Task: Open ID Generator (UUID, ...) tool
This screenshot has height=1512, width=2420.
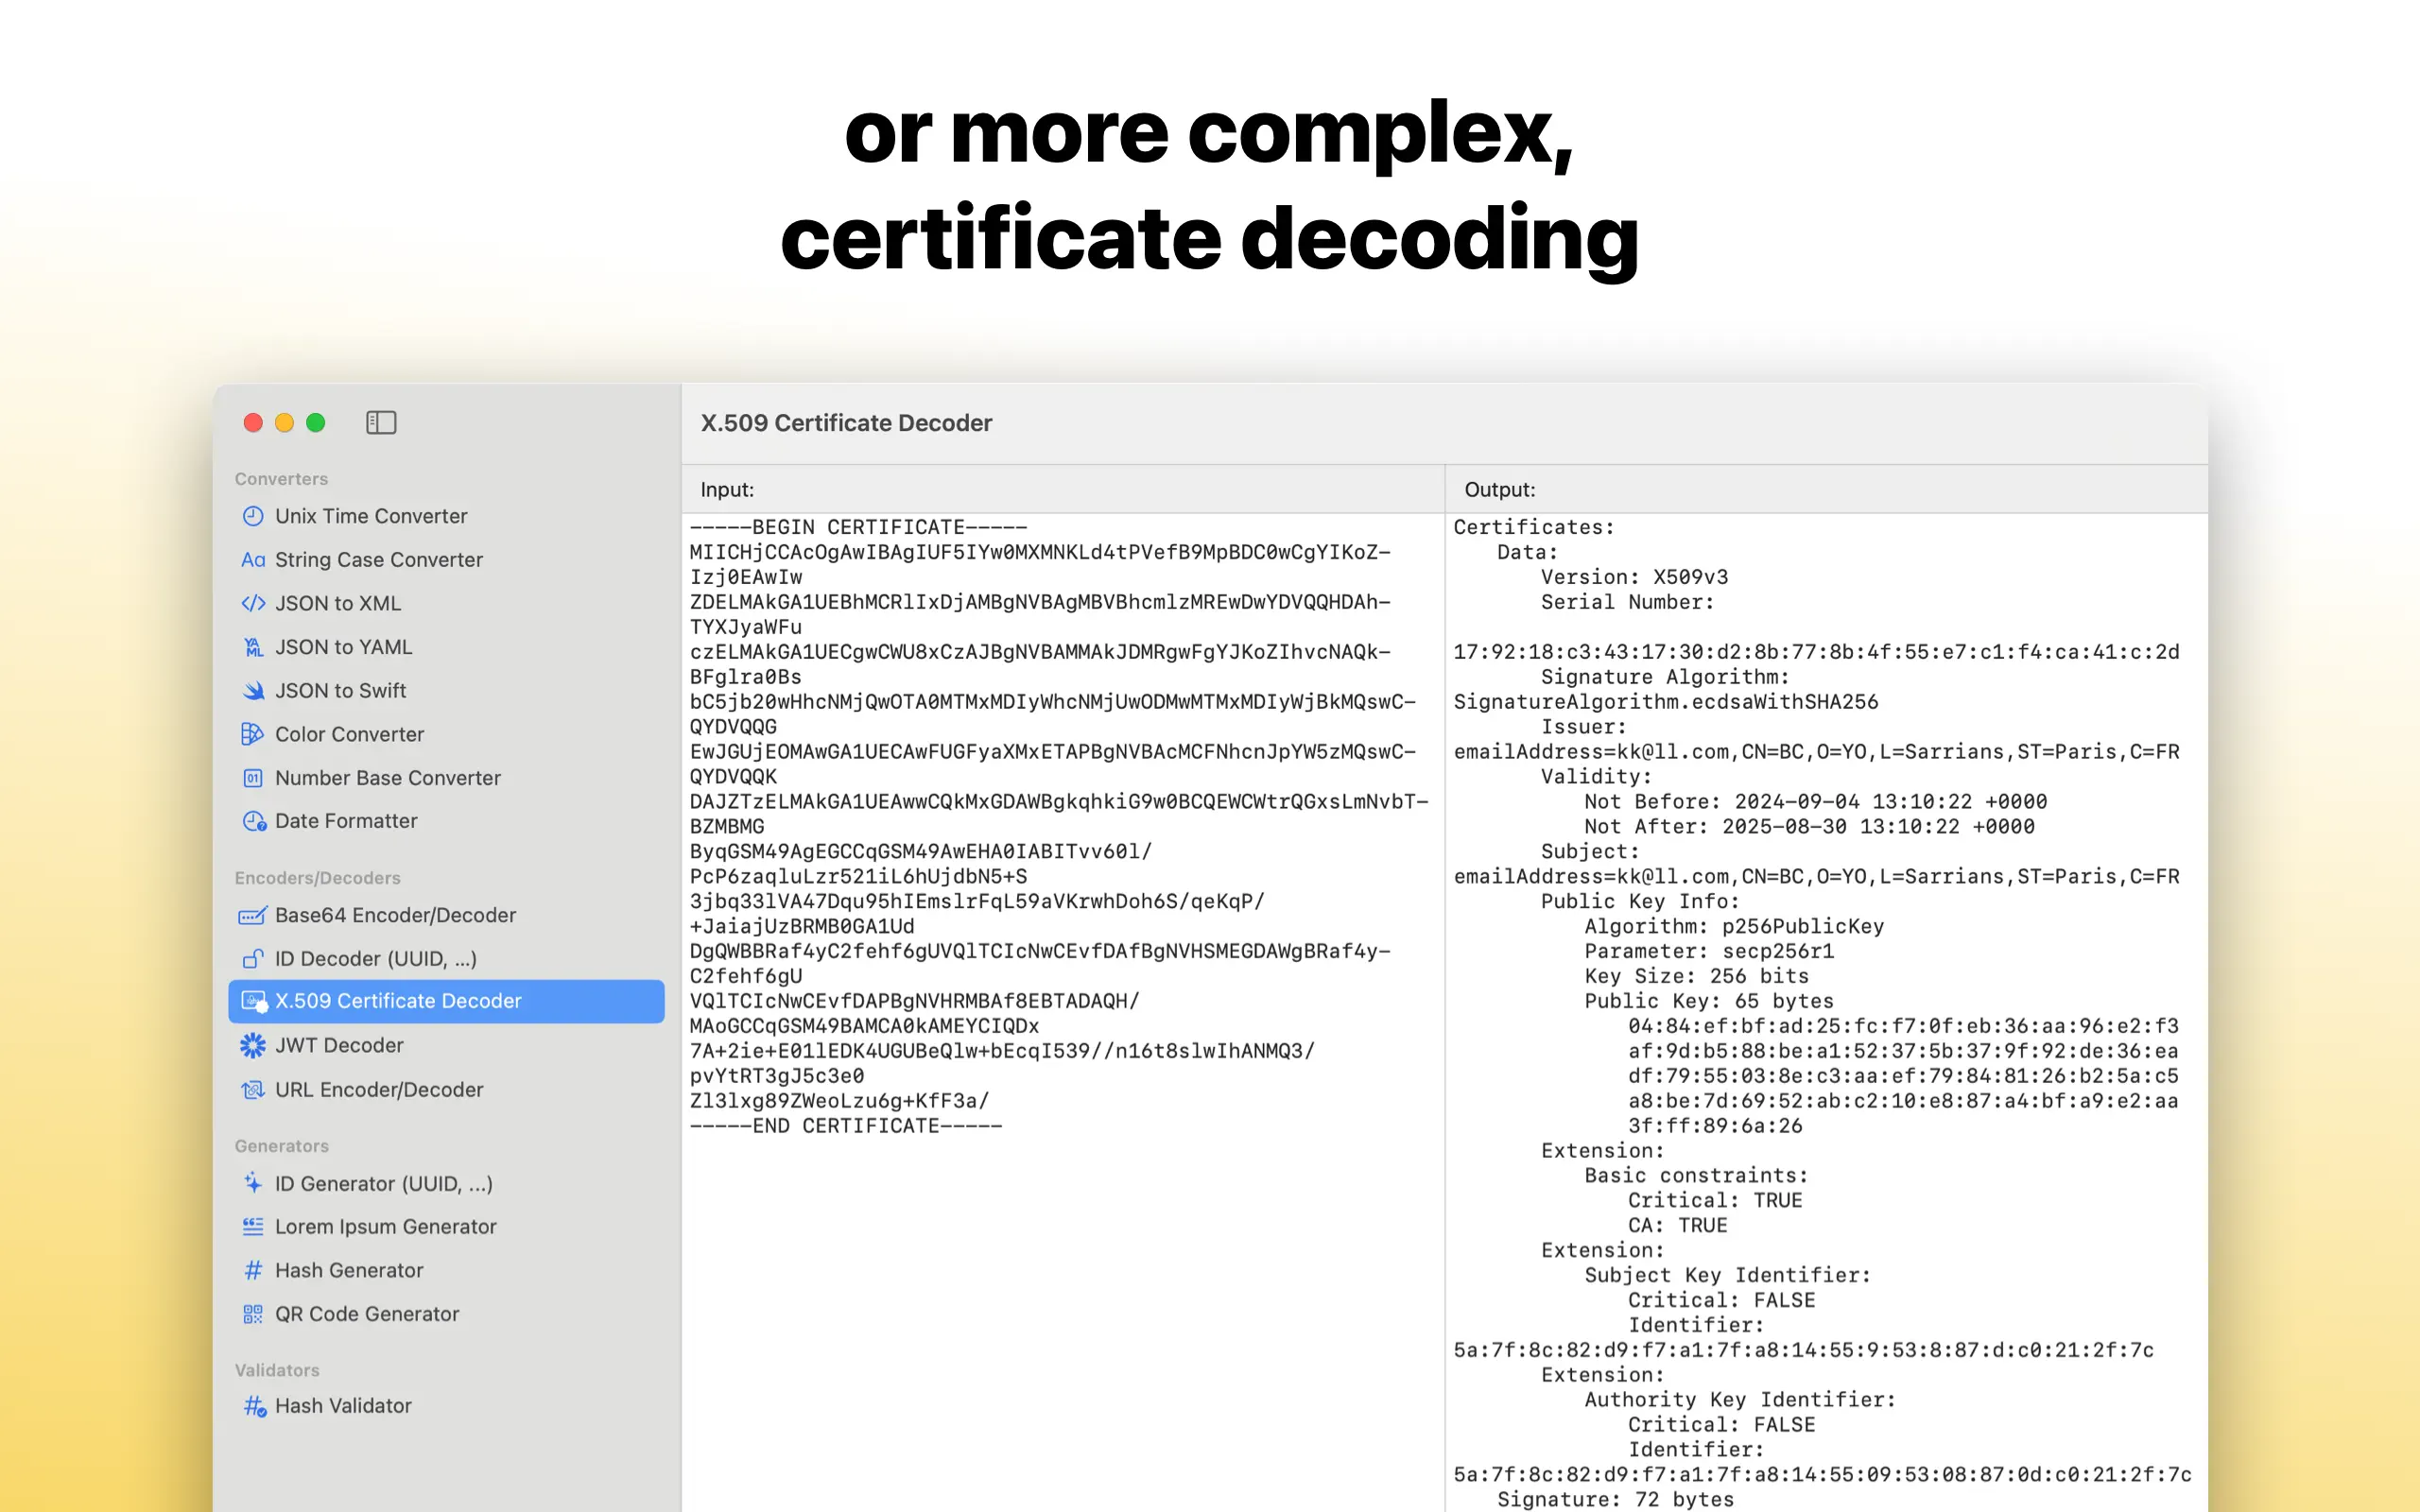Action: 383,1184
